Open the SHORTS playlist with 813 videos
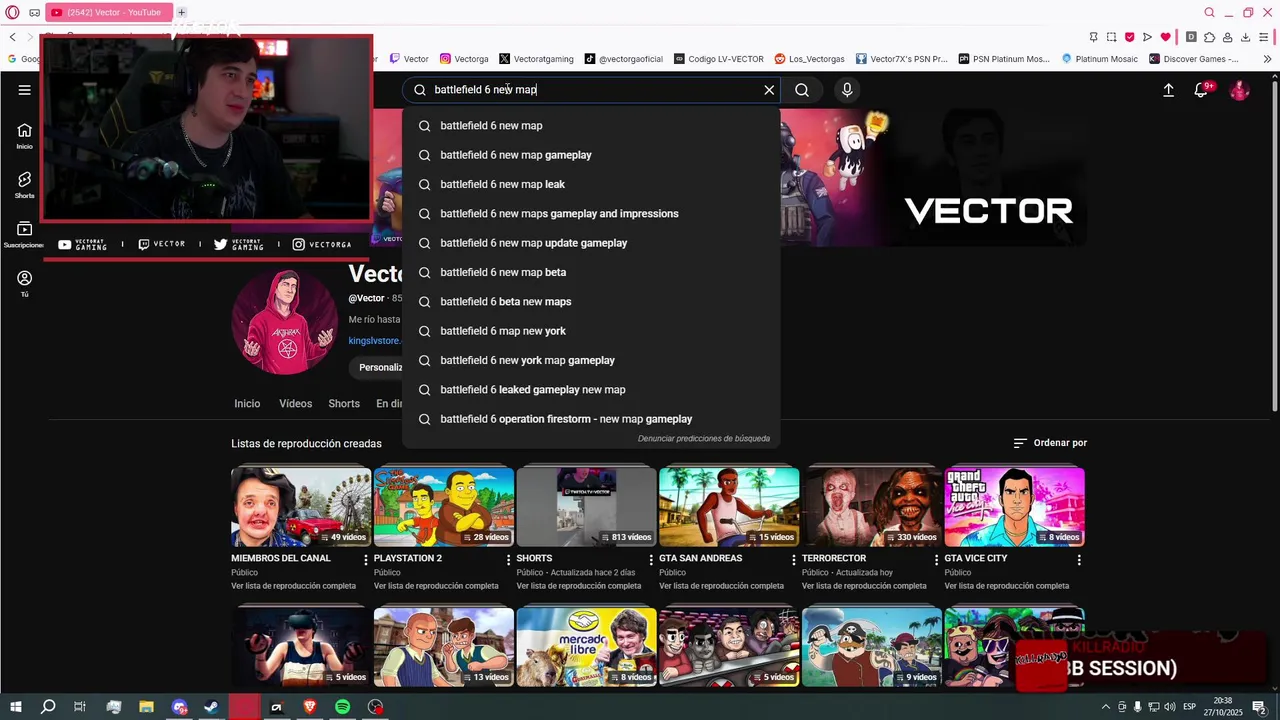Screen dimensions: 1280x720 click(x=586, y=507)
